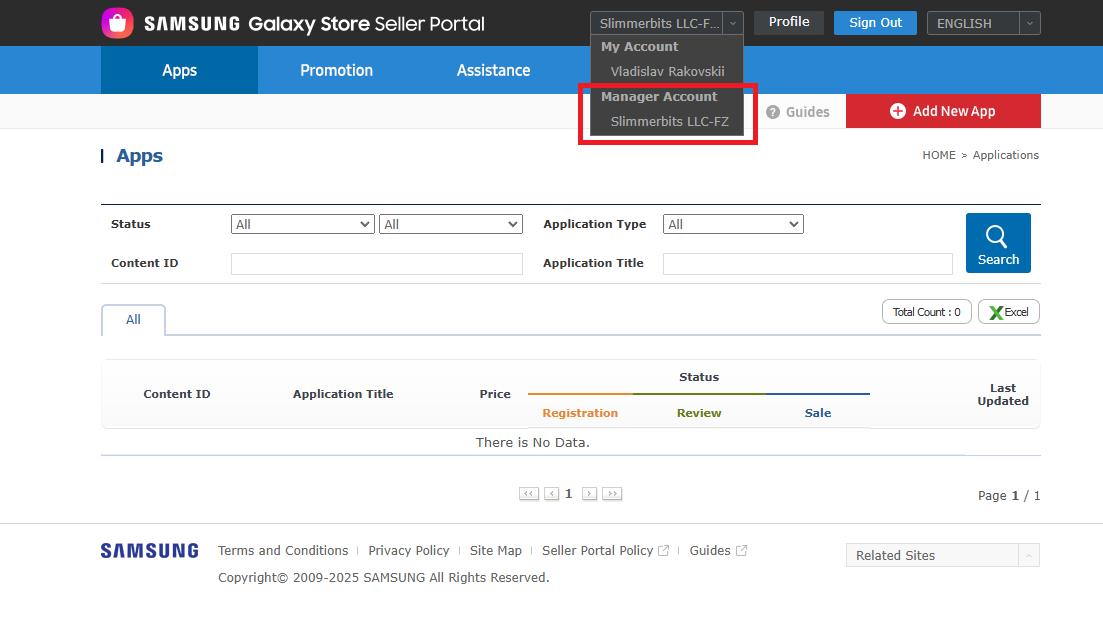Click the plus icon on Add New App

click(898, 111)
